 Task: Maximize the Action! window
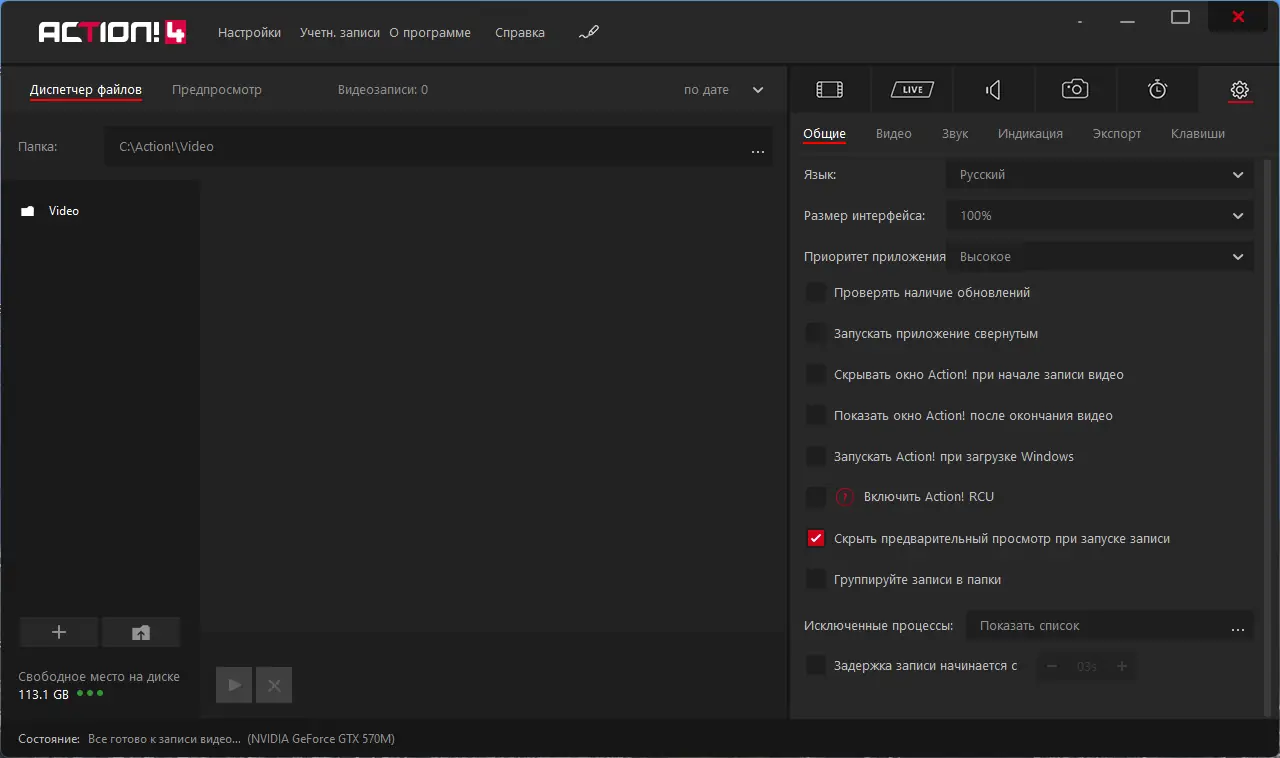point(1181,17)
